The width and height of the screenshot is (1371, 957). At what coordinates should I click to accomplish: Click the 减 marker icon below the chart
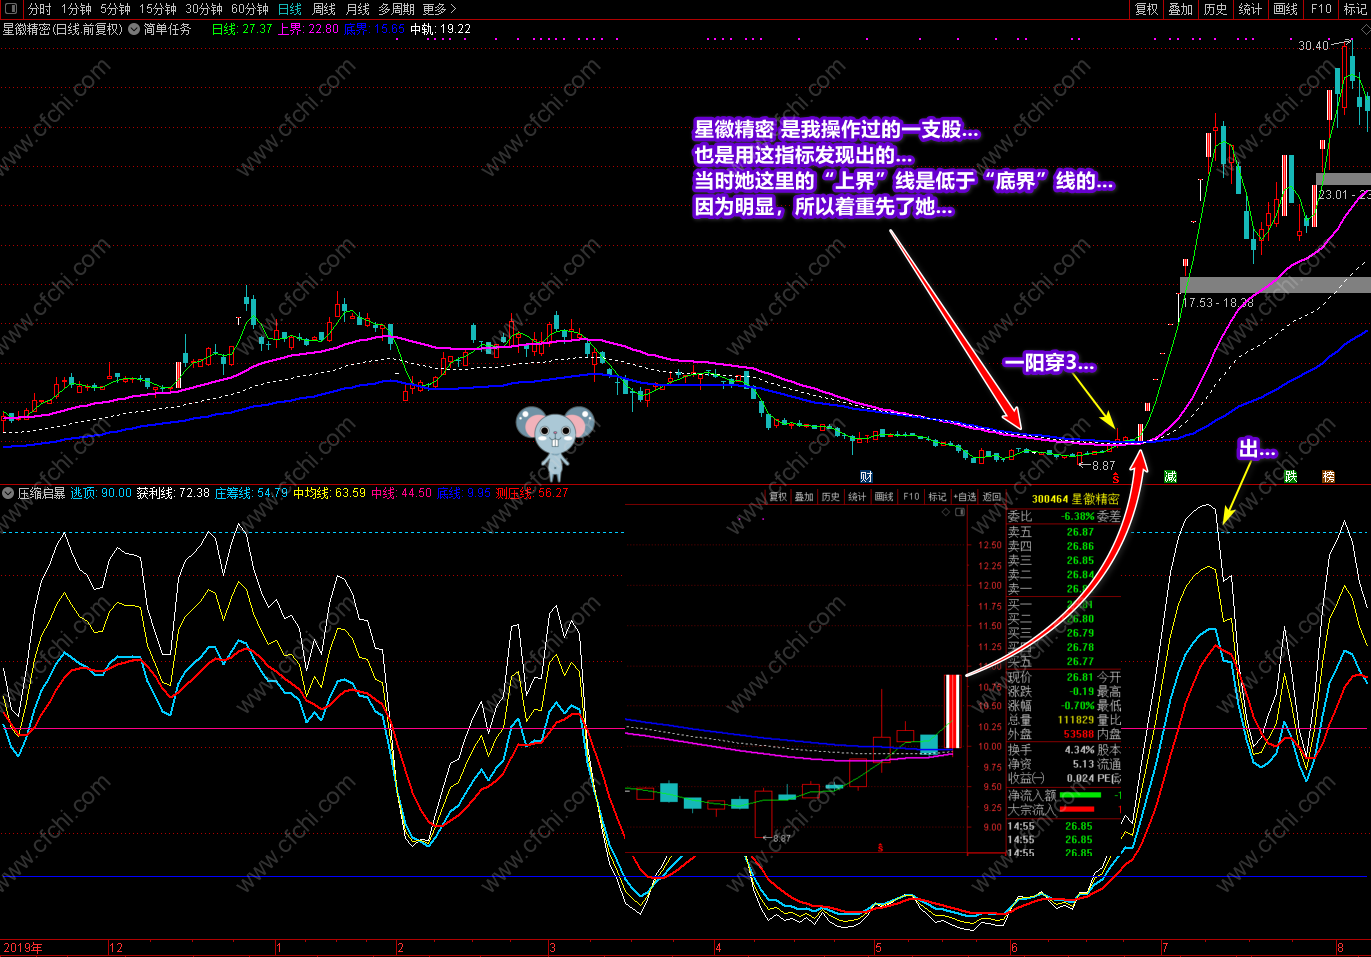coord(1170,476)
